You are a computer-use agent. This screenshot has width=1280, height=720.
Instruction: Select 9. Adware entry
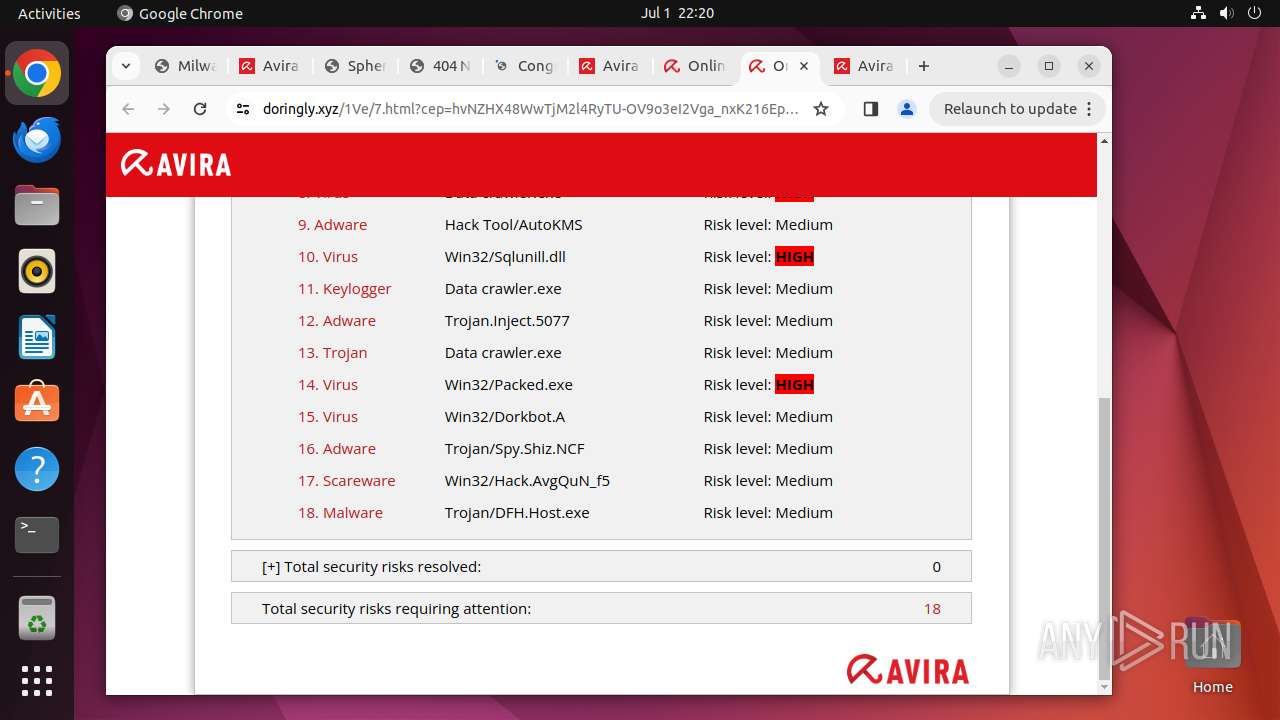point(332,224)
